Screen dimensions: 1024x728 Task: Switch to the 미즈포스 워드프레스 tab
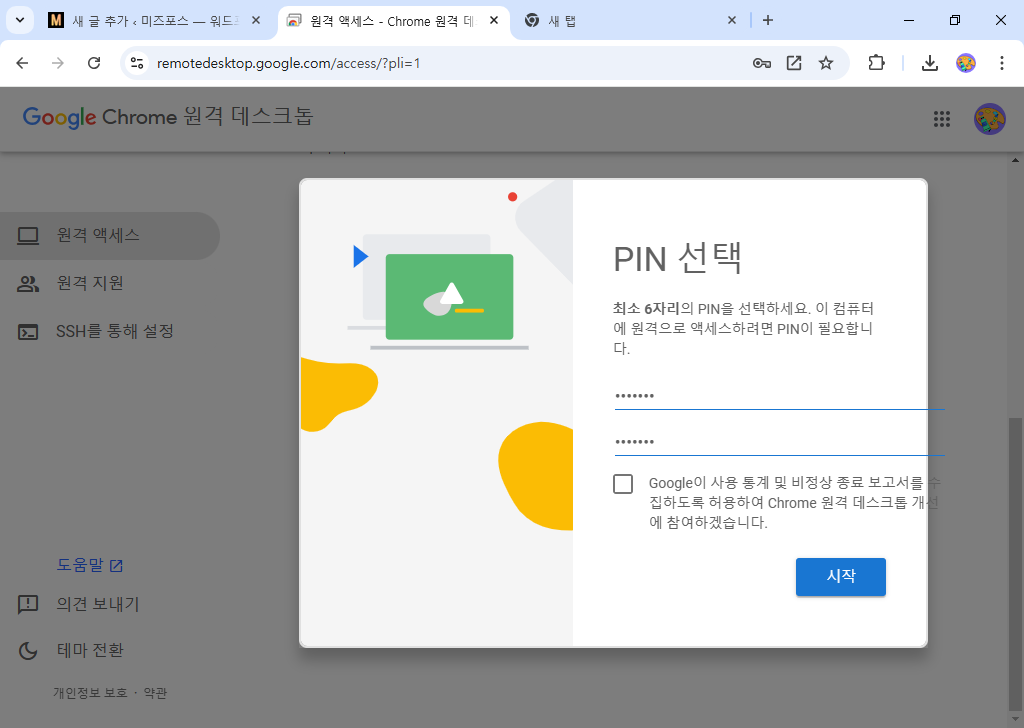pos(155,21)
